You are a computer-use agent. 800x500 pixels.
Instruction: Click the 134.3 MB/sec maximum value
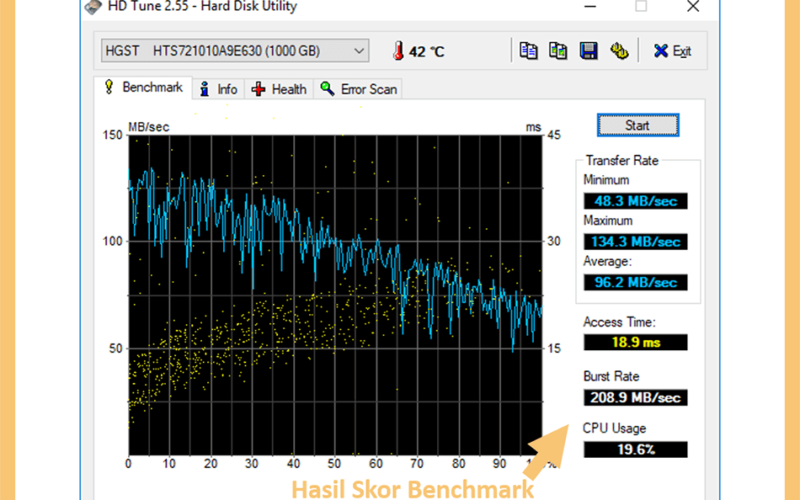click(635, 241)
